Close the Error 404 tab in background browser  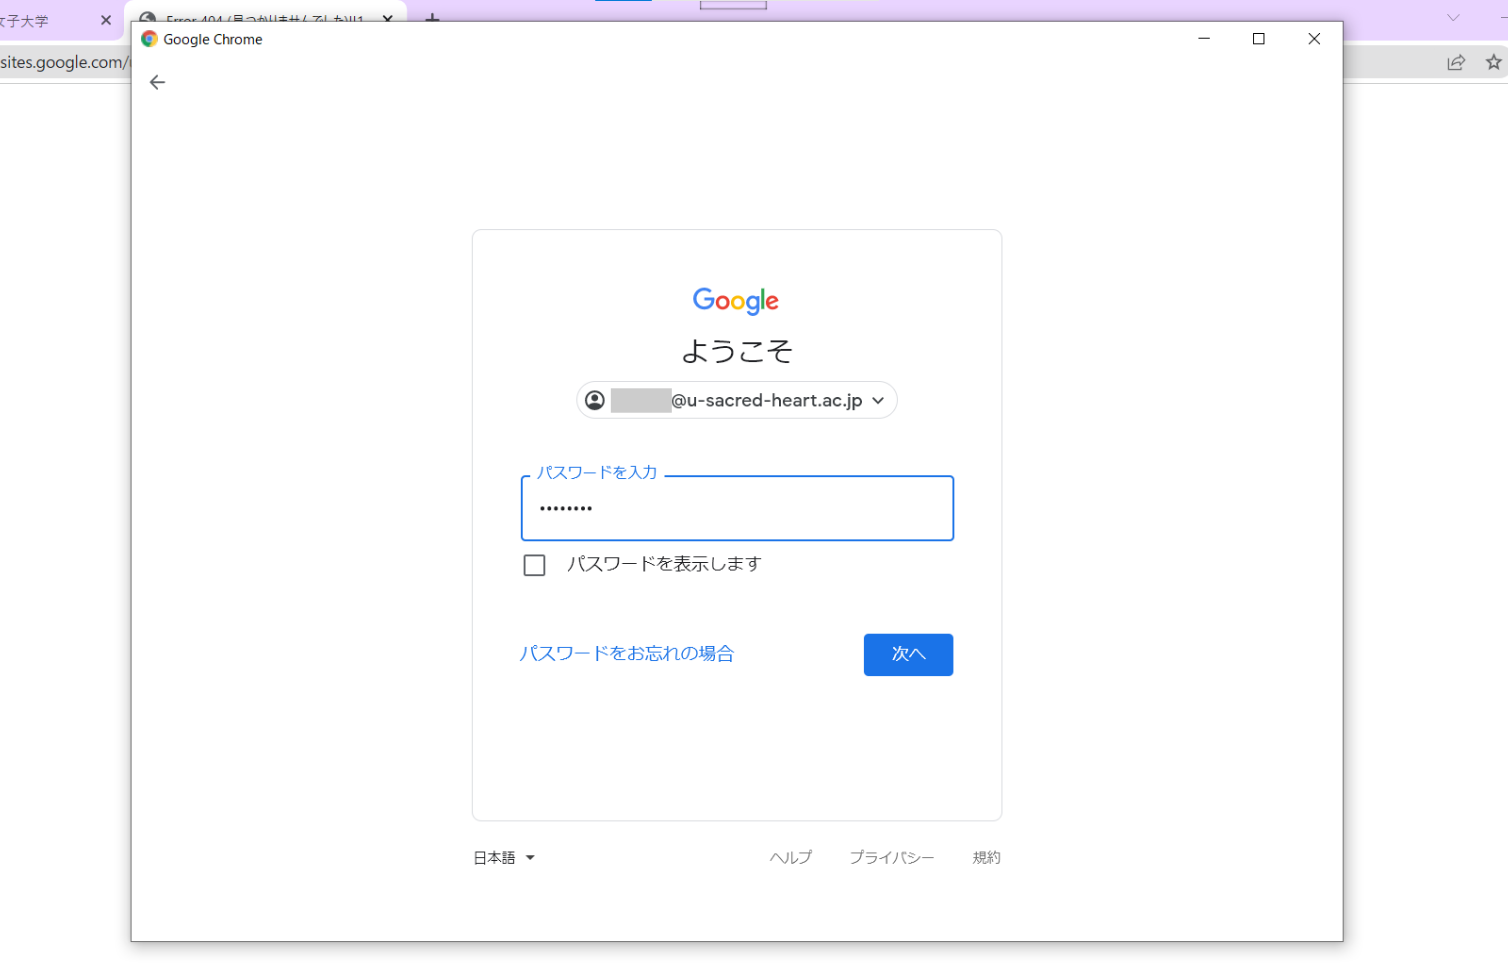388,19
